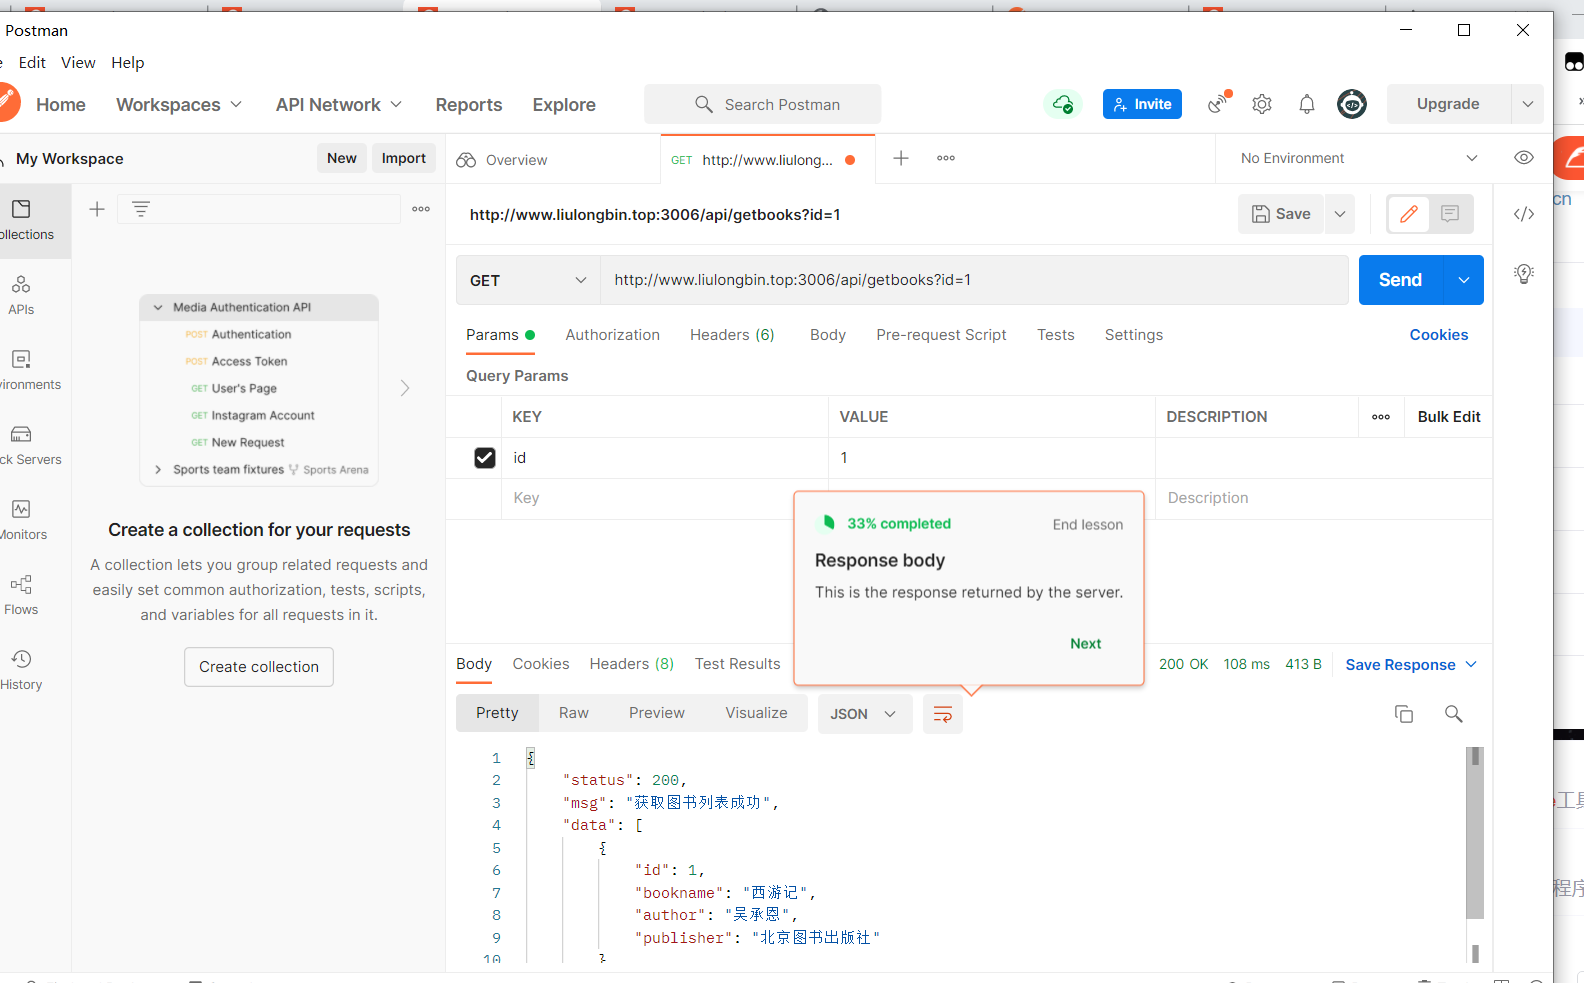
Task: Open the Save options dropdown arrow
Action: [1340, 214]
